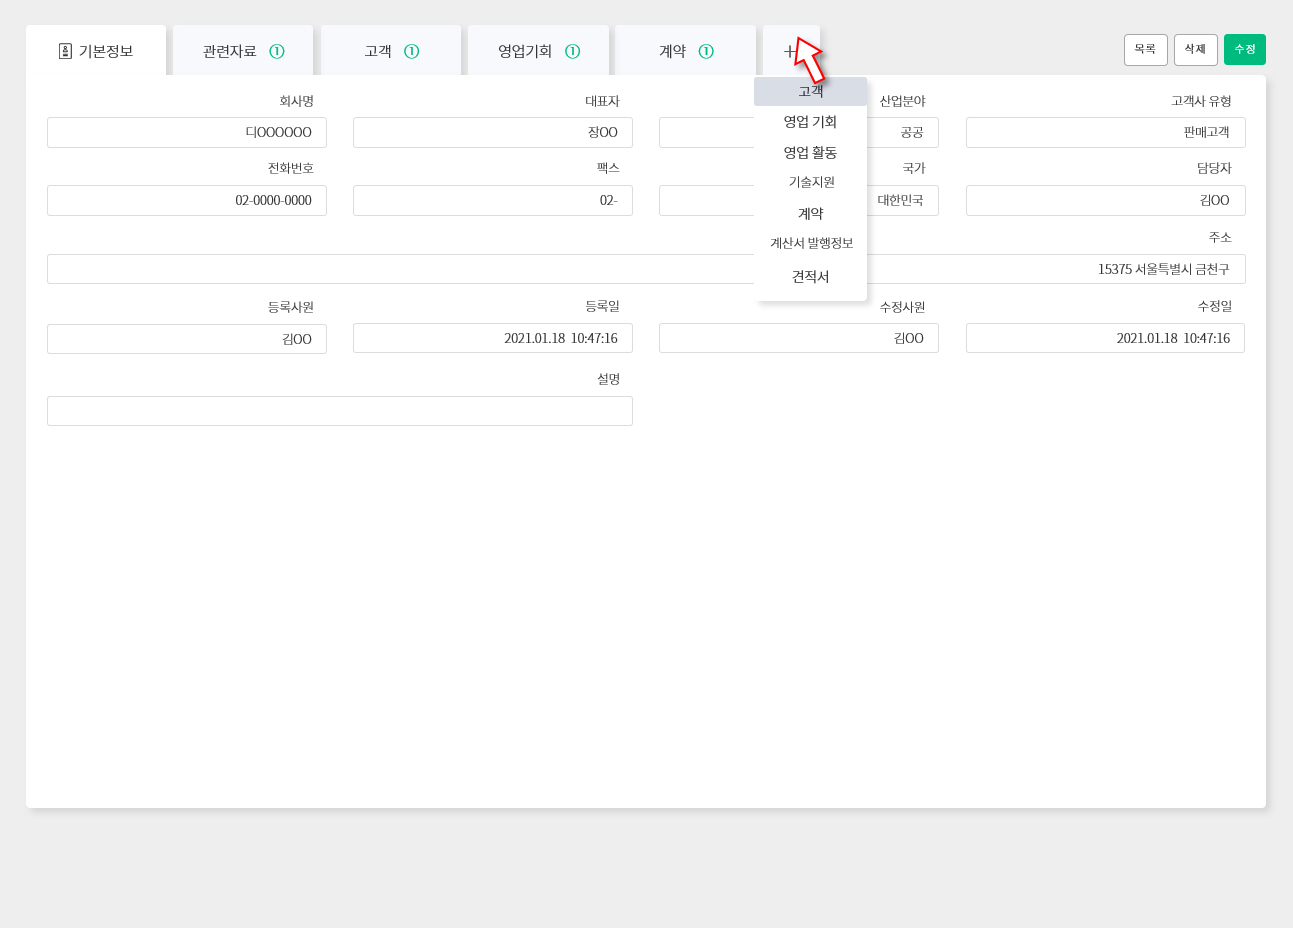Open the 기본정보 tab
Screen dimensions: 1293x928
tap(96, 51)
